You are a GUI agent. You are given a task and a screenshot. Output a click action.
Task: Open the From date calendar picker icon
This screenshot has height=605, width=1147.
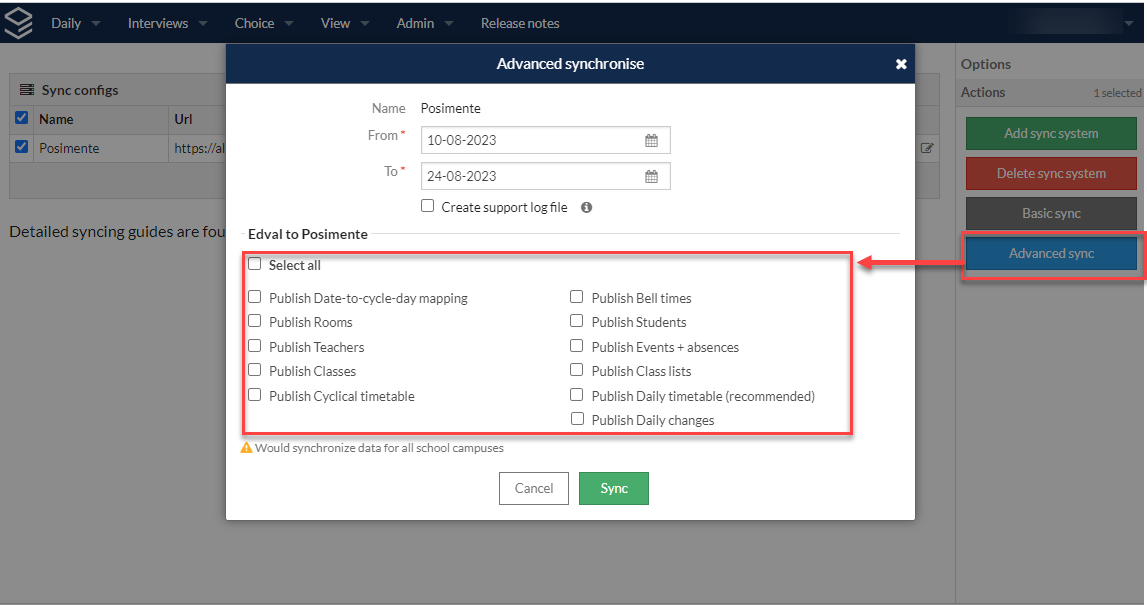tap(651, 140)
